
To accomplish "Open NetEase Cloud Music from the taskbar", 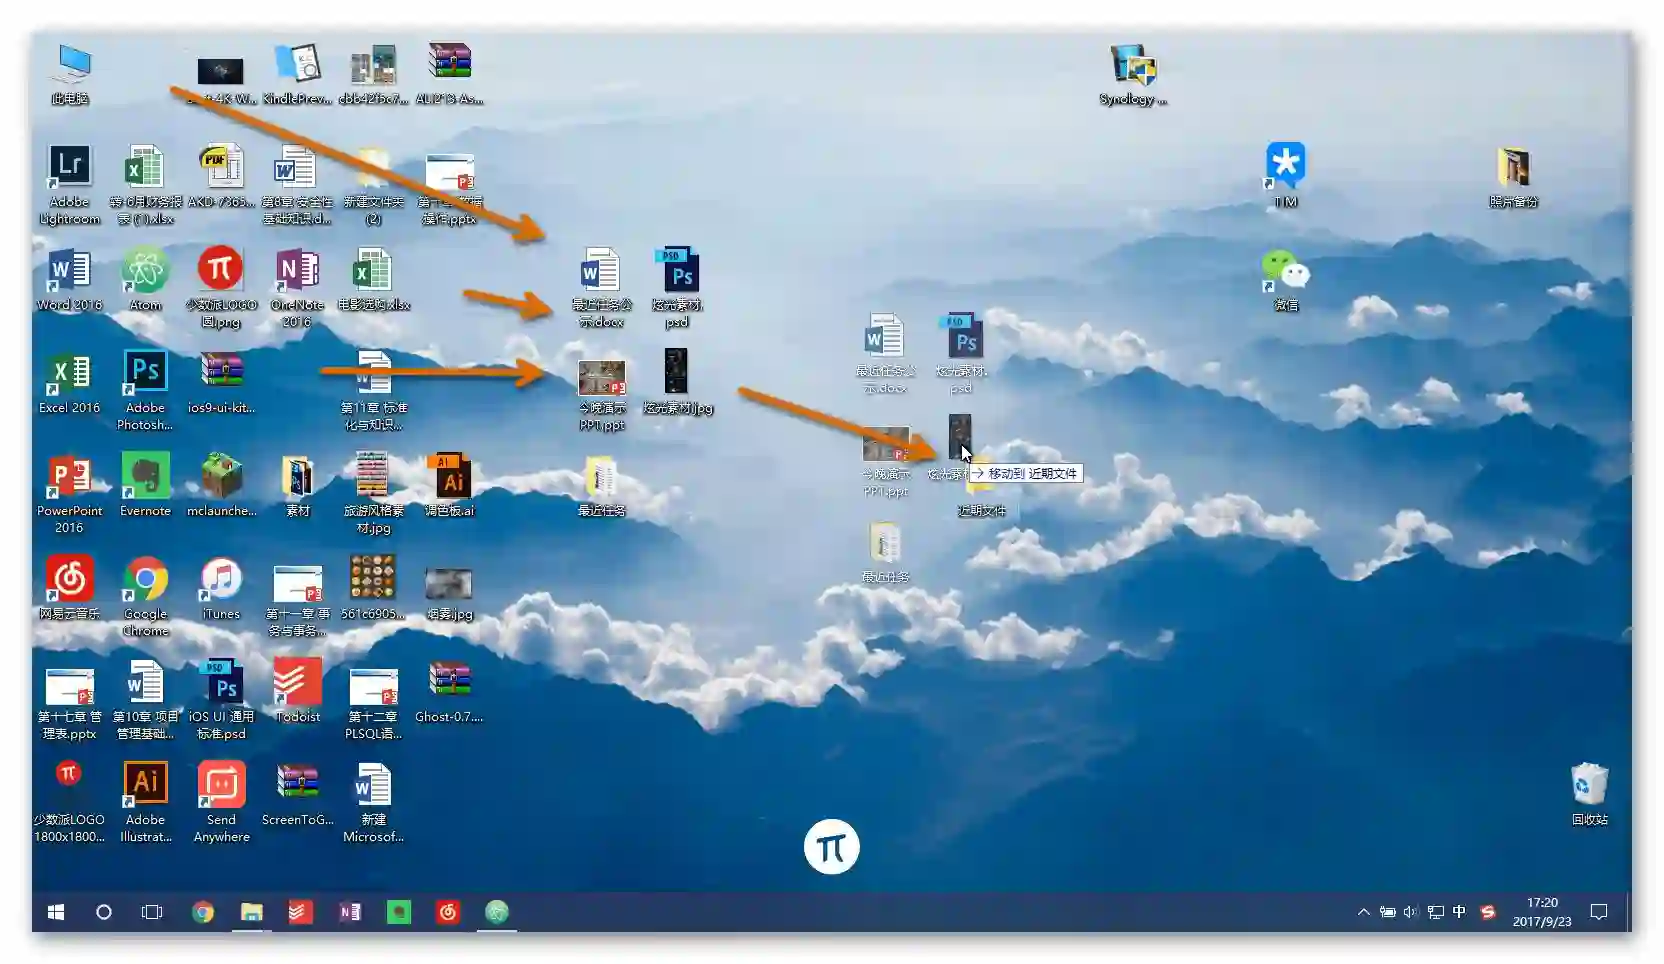I will 448,912.
